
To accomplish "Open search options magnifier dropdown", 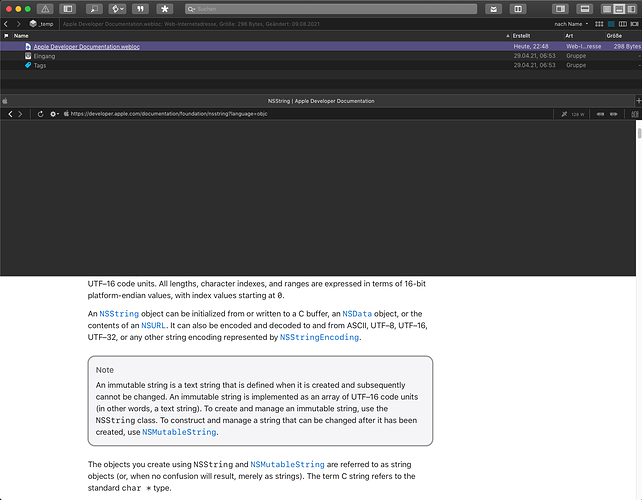I will click(191, 9).
